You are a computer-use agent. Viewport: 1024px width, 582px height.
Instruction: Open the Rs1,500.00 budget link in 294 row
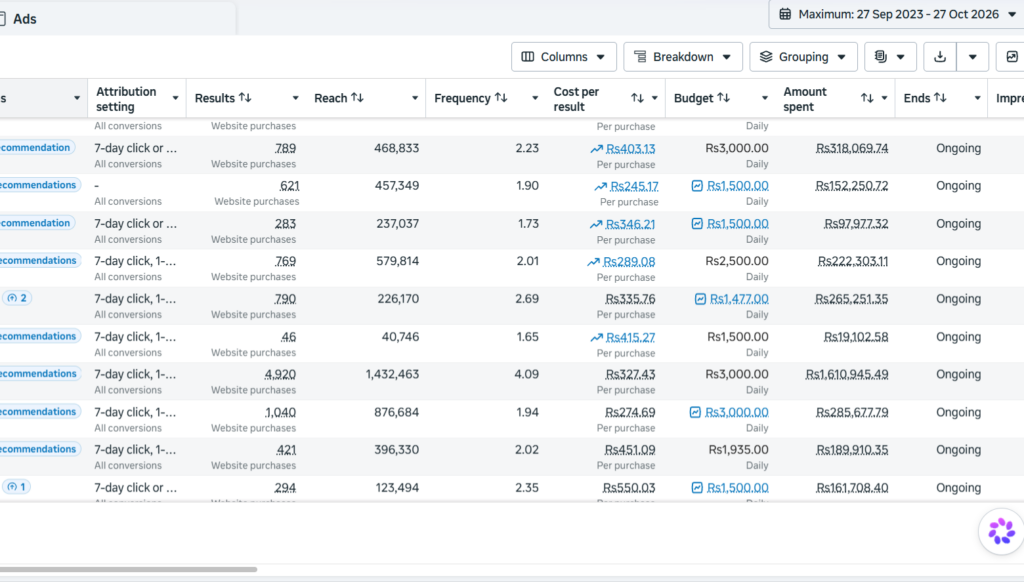(x=738, y=488)
